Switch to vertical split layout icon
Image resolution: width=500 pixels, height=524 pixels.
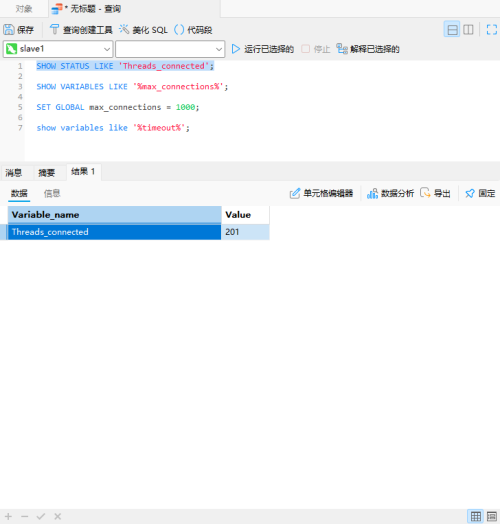coord(468,30)
